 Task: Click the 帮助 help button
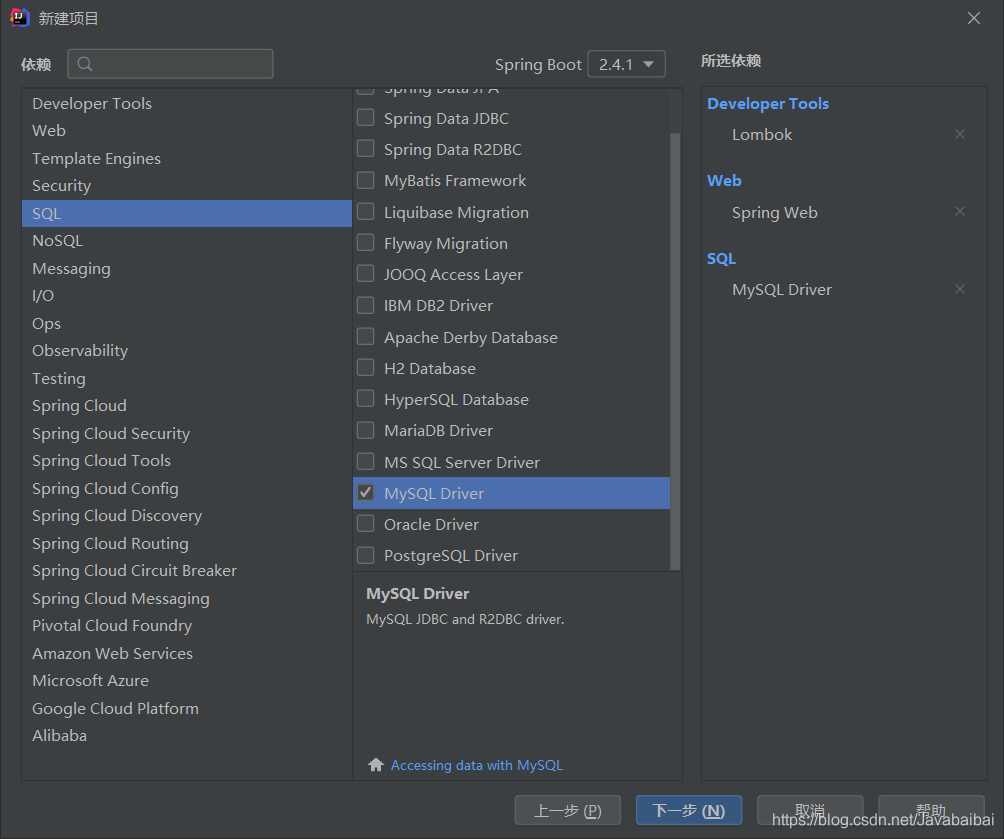[x=931, y=811]
